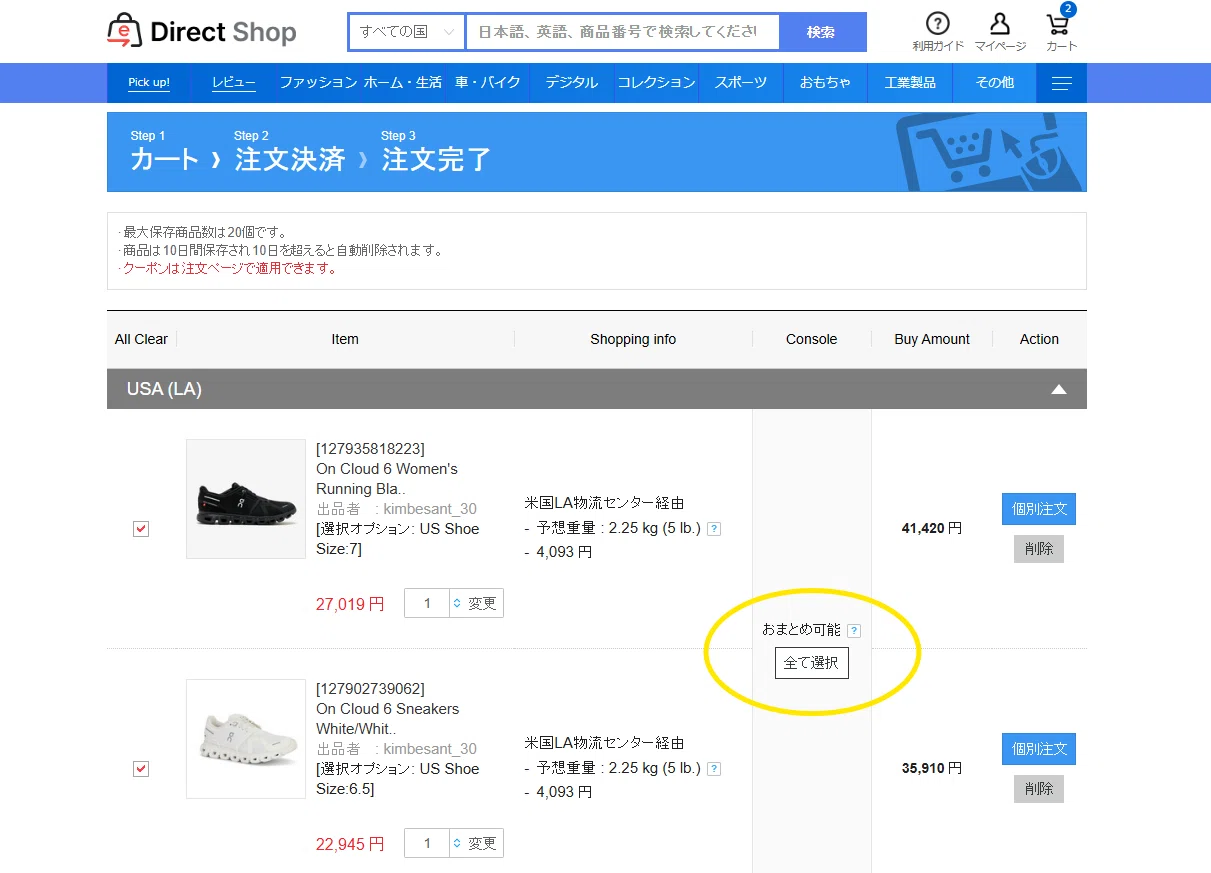The image size is (1211, 873).
Task: Click 個別注文 for black running shoes
Action: coord(1039,509)
